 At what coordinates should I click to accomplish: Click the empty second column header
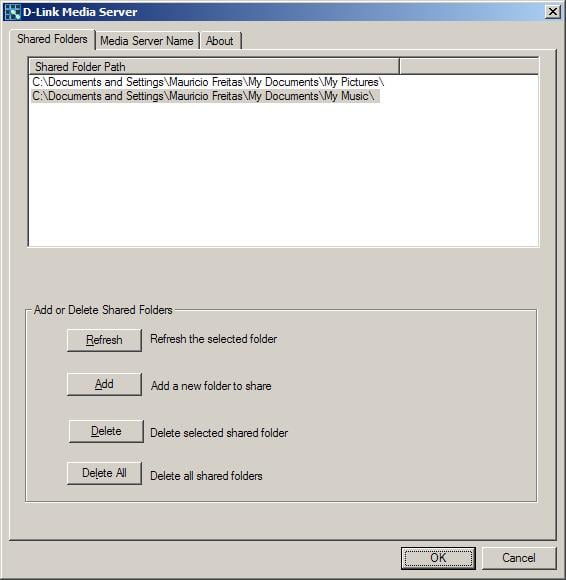469,67
